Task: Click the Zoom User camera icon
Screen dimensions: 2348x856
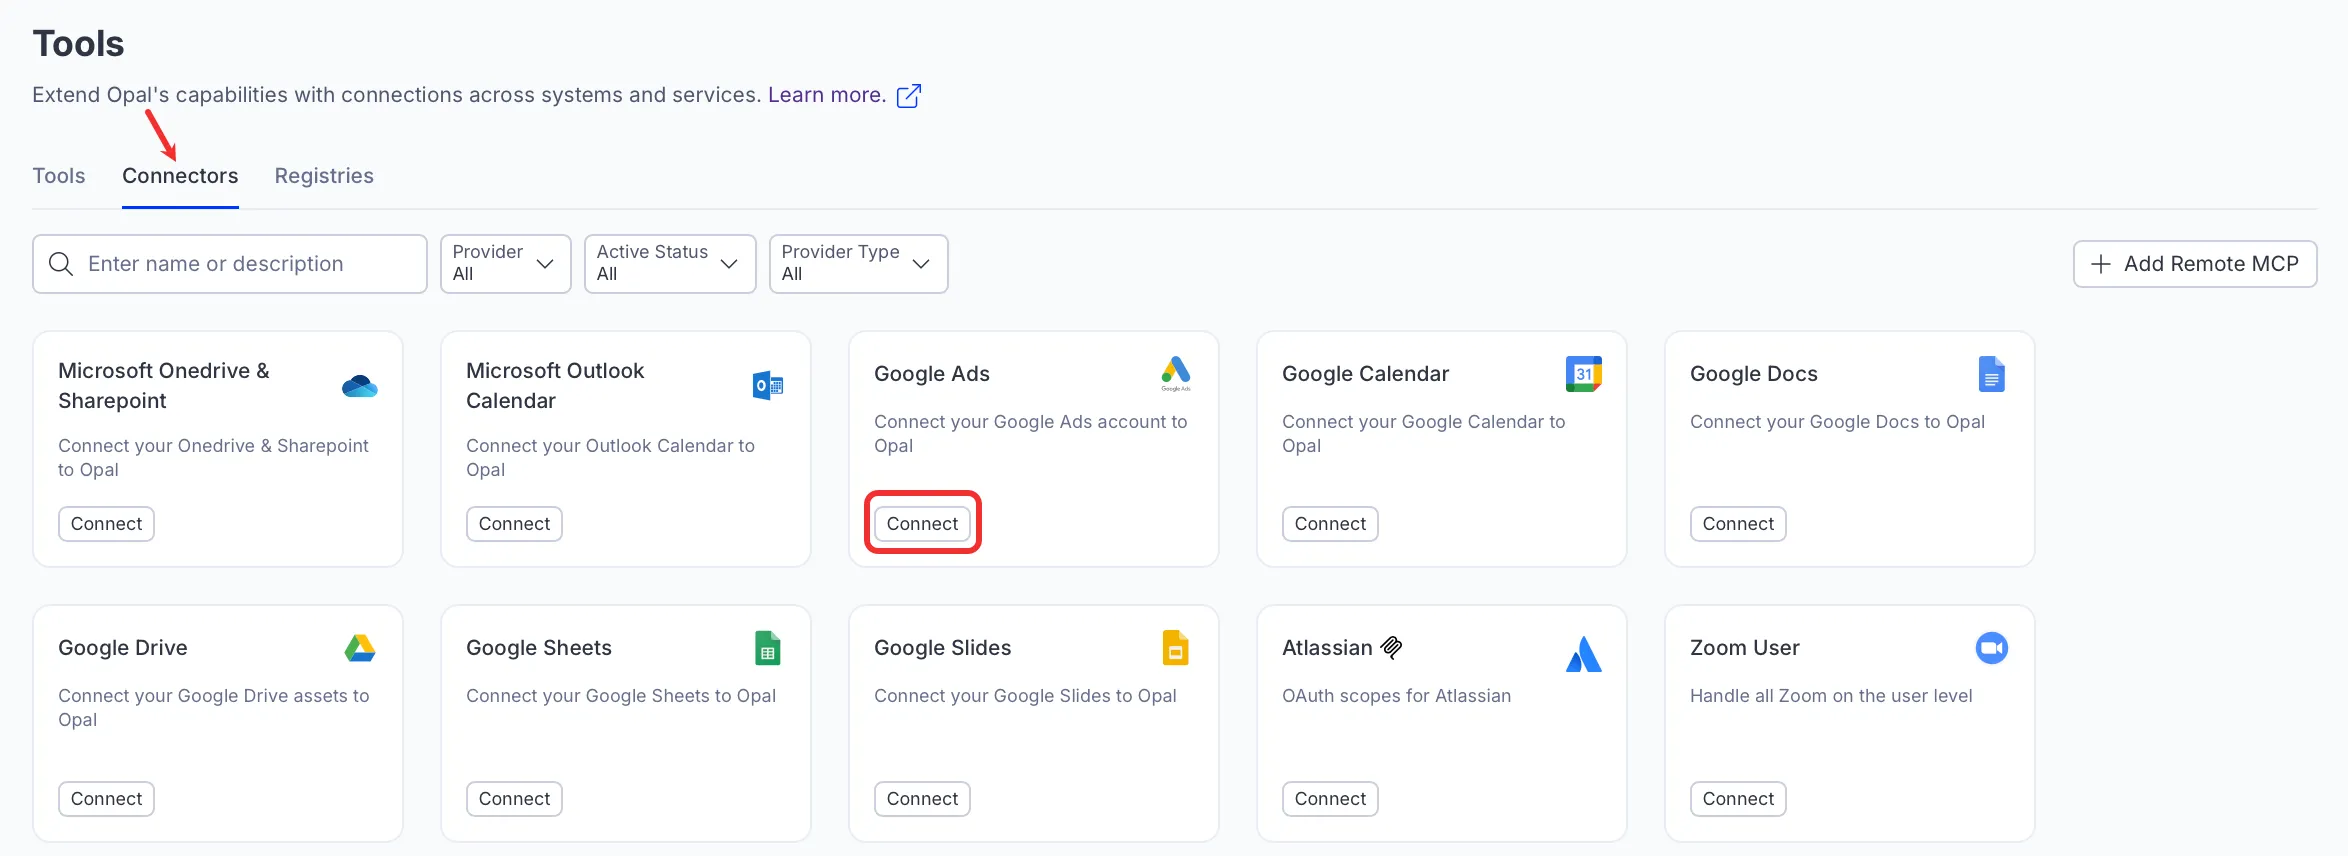Action: 1992,648
